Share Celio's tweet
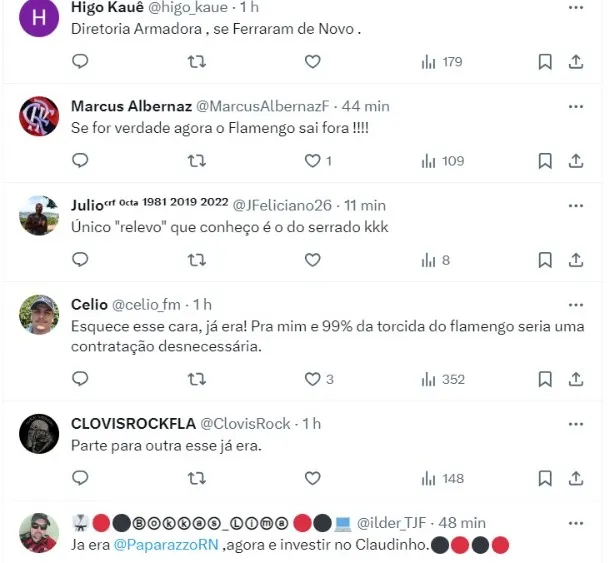This screenshot has width=611, height=563. point(576,379)
